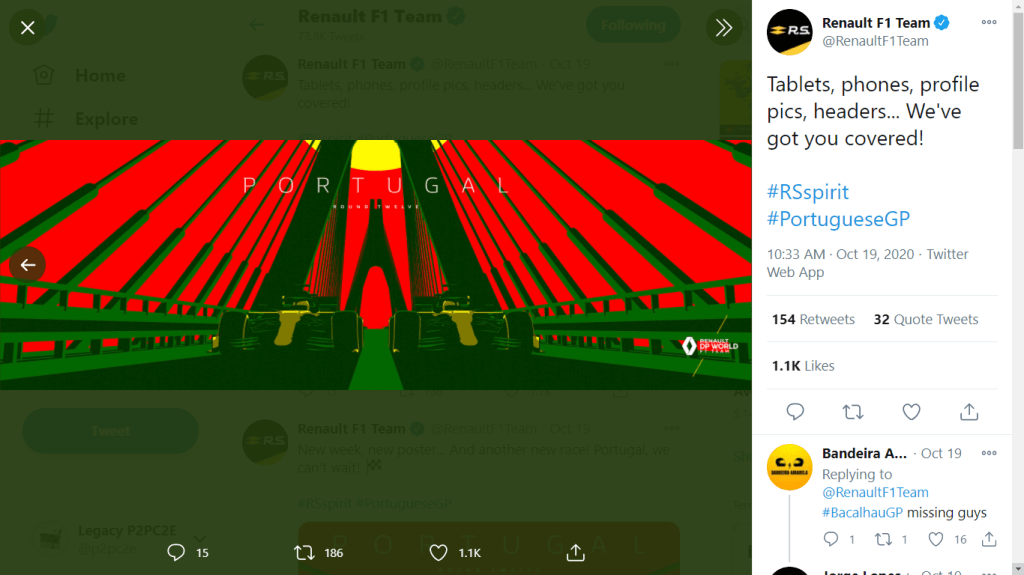Click the retweet icon in the tweet sidebar

(x=853, y=411)
